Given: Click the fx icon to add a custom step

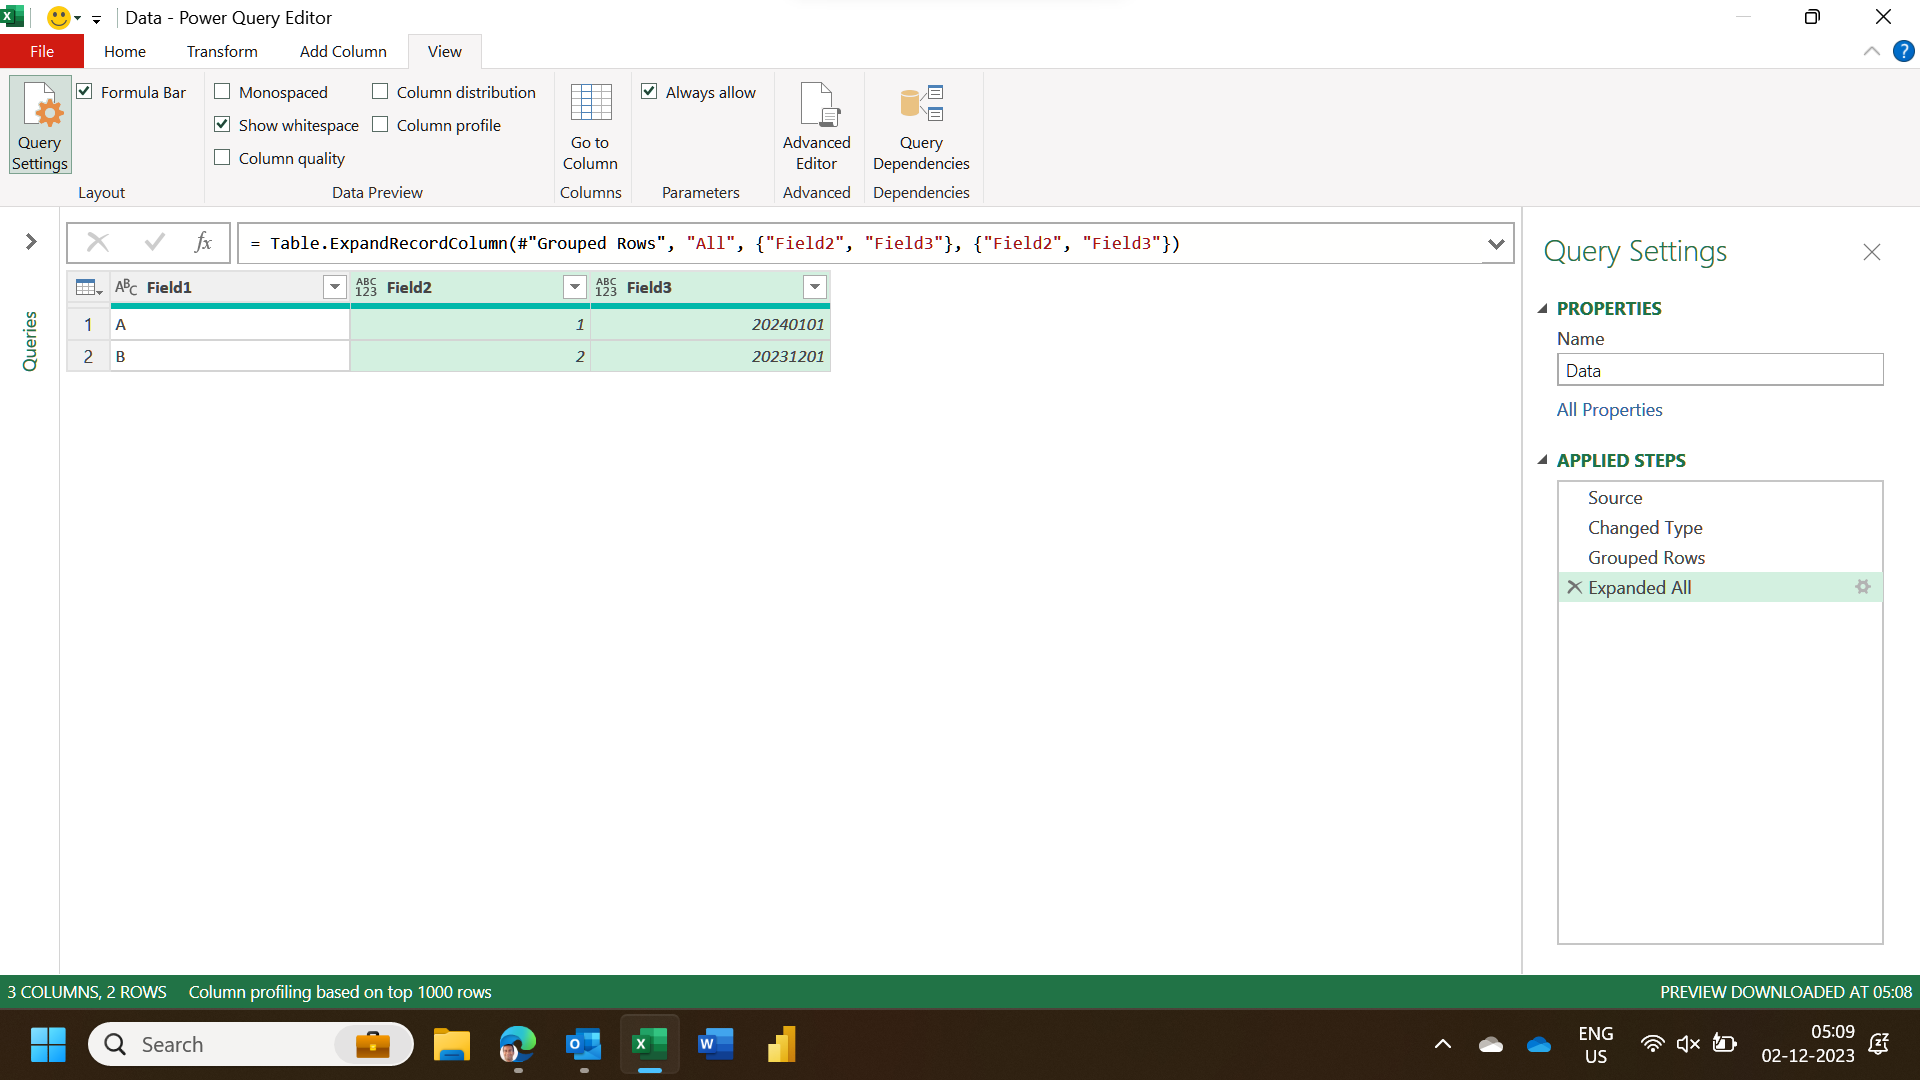Looking at the screenshot, I should [x=203, y=242].
